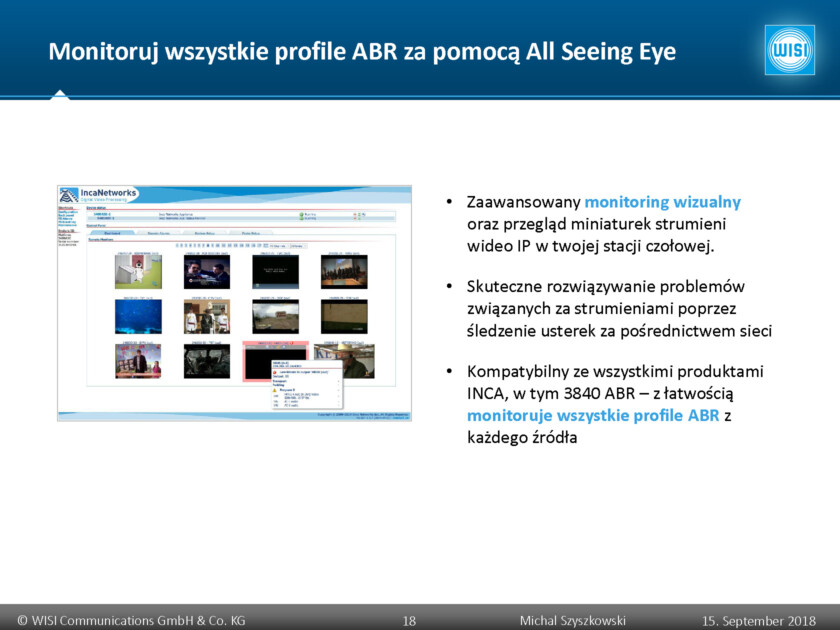Image resolution: width=840 pixels, height=630 pixels.
Task: Open the first dropdown beside the page numbers
Action: coord(276,245)
